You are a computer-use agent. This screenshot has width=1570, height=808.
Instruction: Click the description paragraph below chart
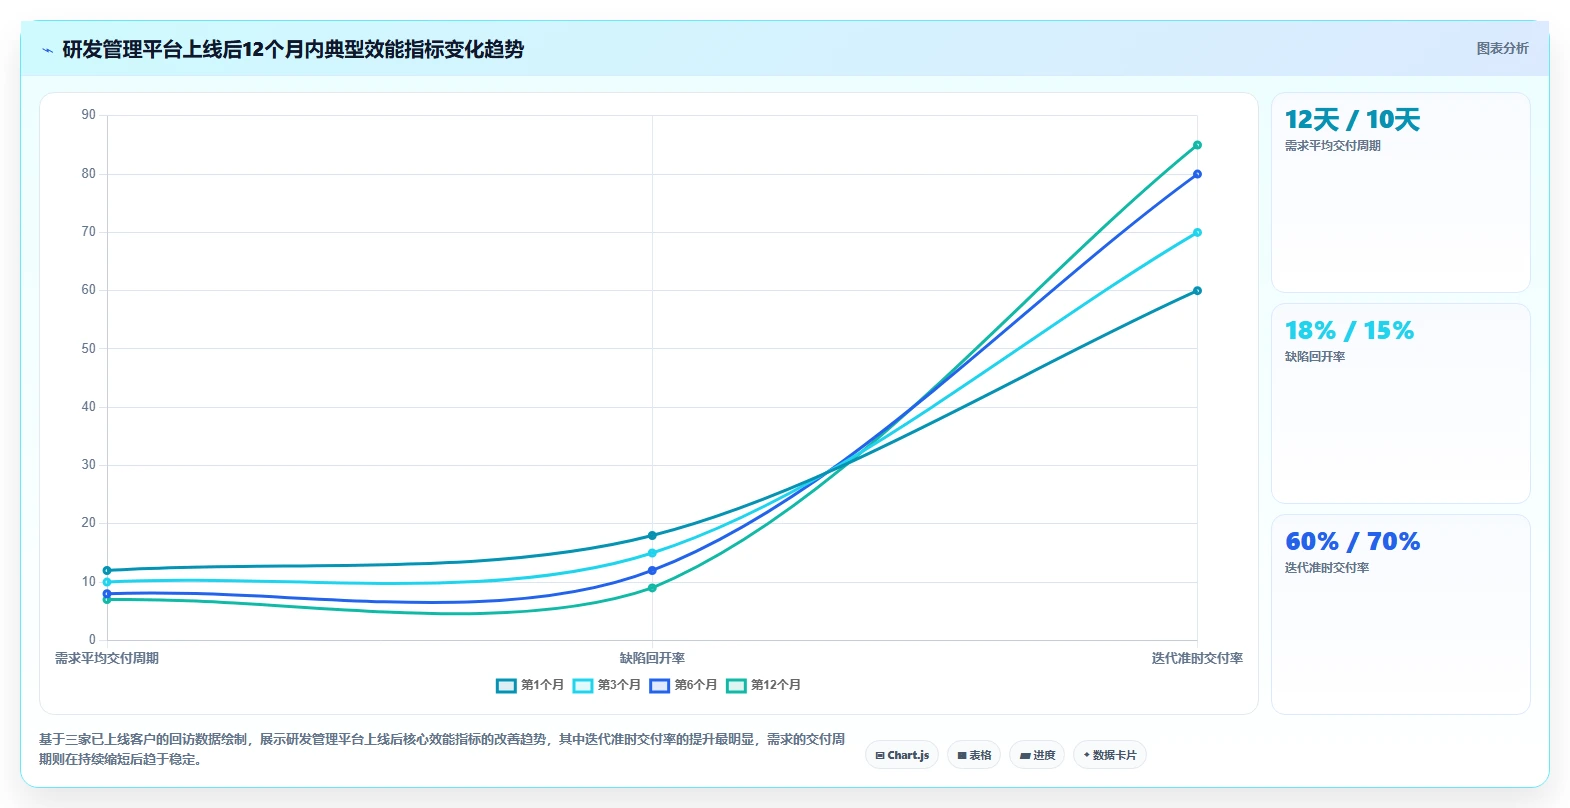click(442, 749)
